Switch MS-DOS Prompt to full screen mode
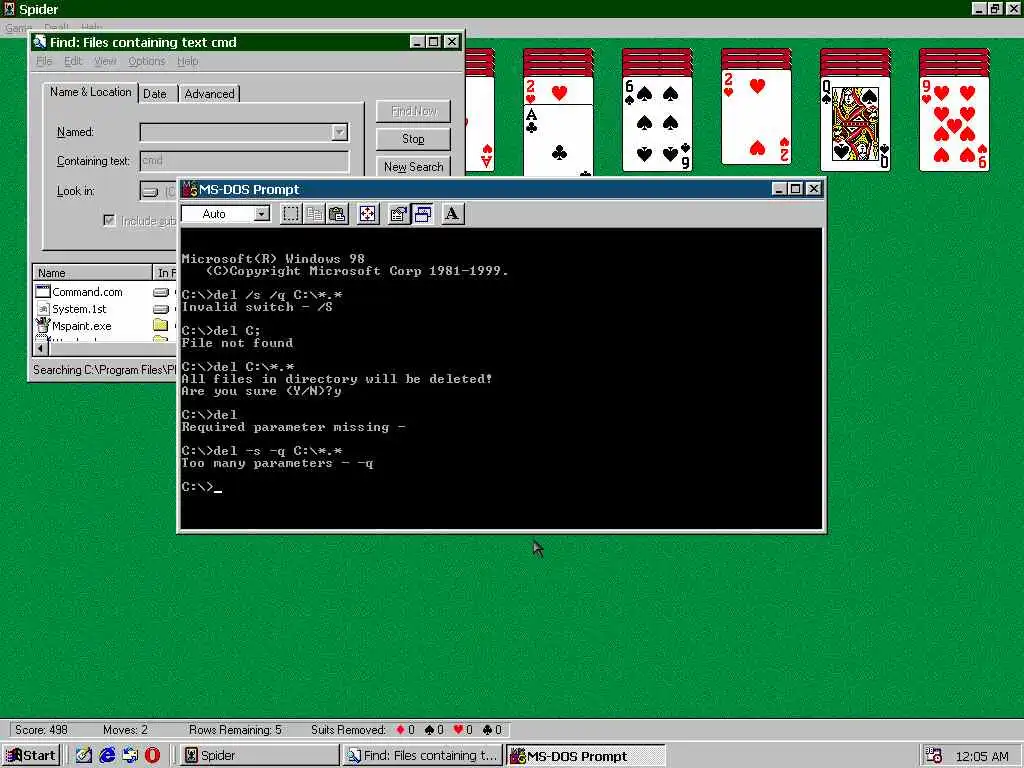 click(x=368, y=214)
